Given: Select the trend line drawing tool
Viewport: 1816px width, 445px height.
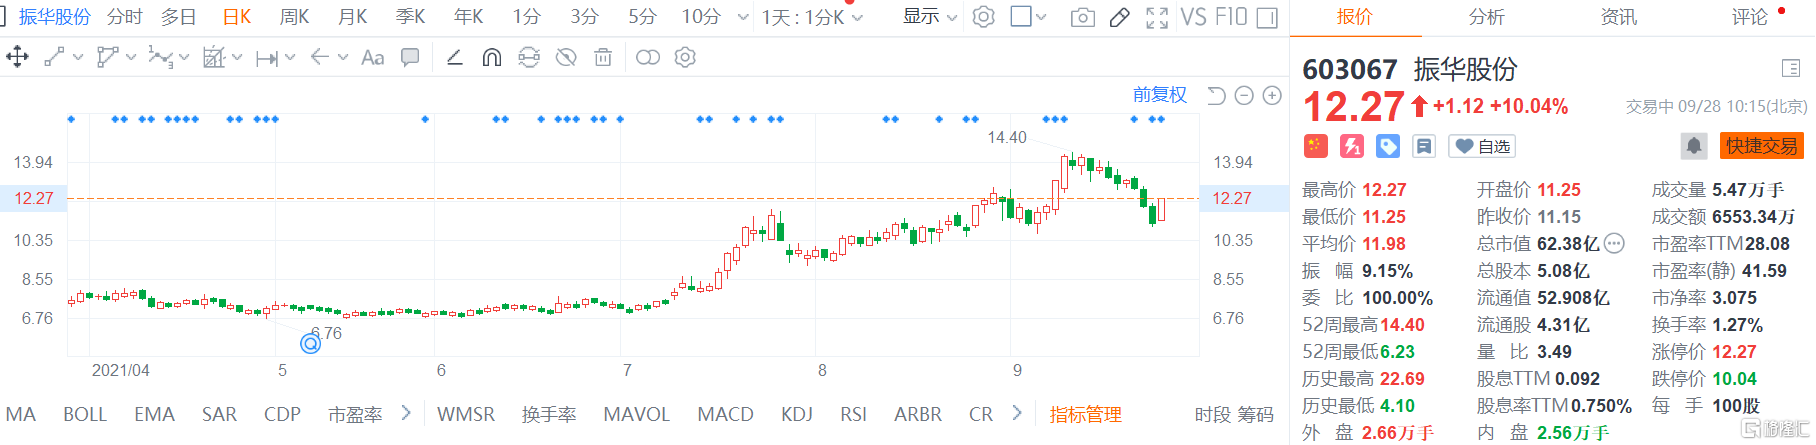Looking at the screenshot, I should click(55, 57).
